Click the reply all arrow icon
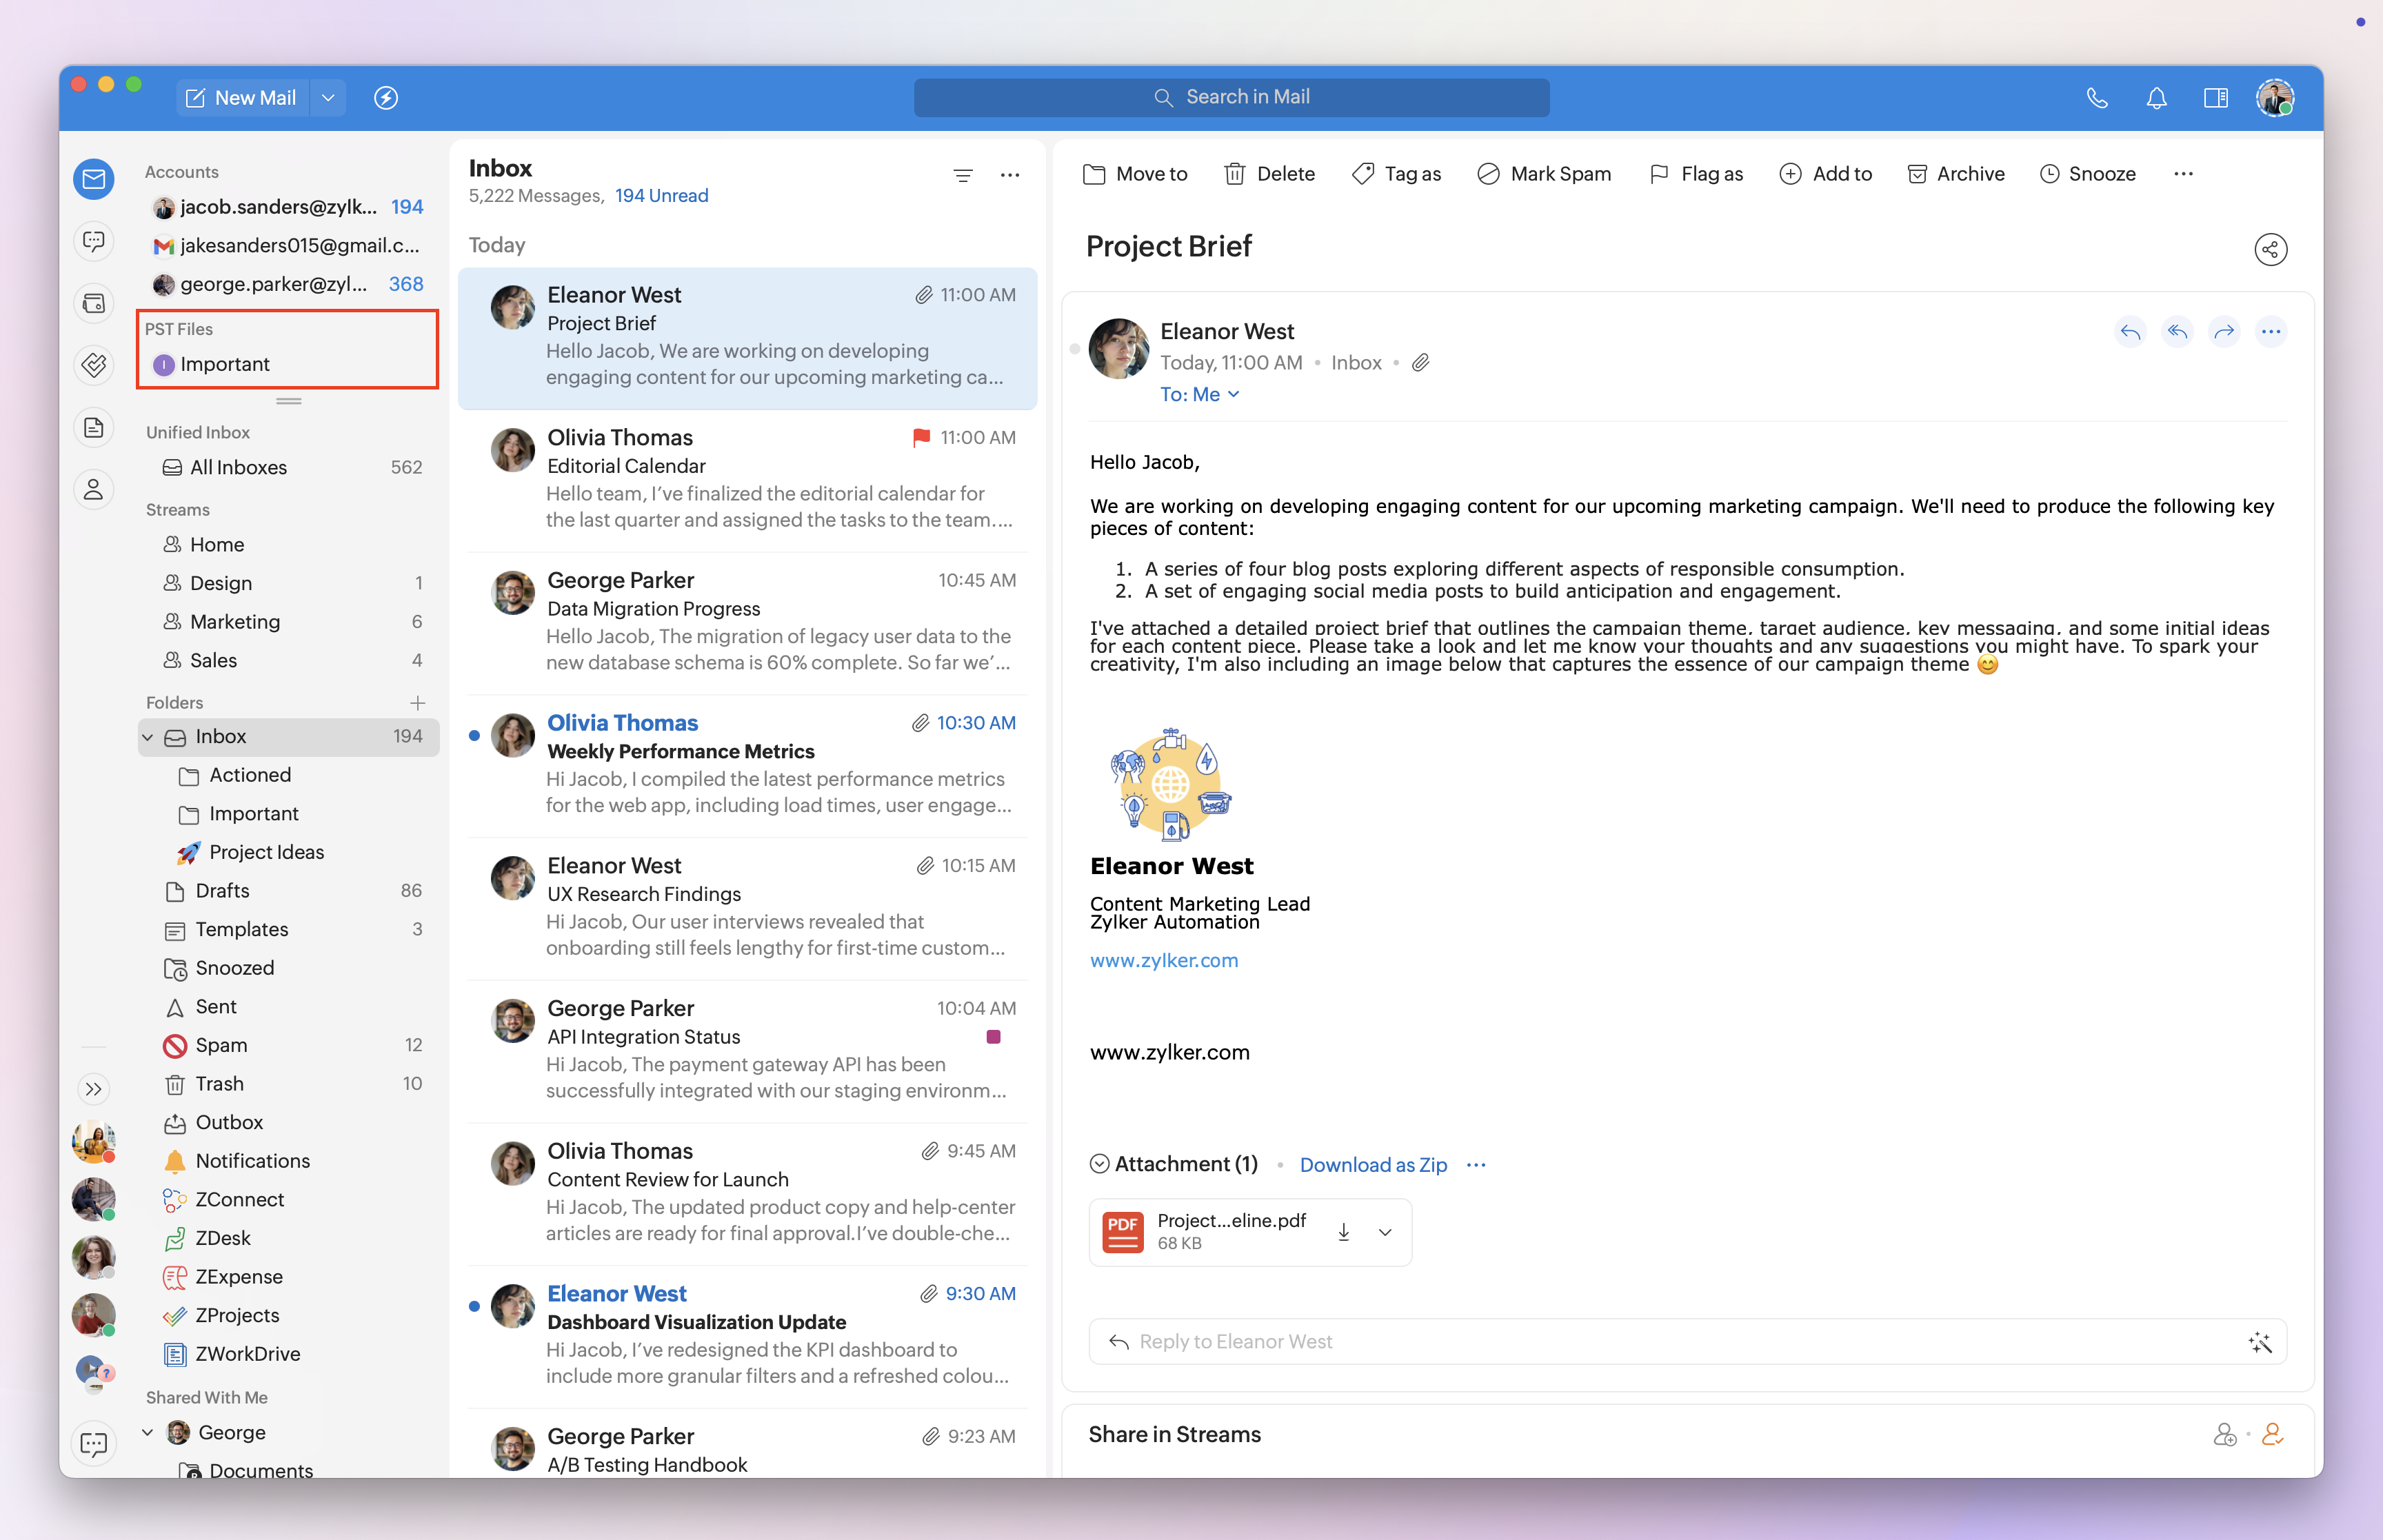This screenshot has height=1540, width=2383. 2177,332
